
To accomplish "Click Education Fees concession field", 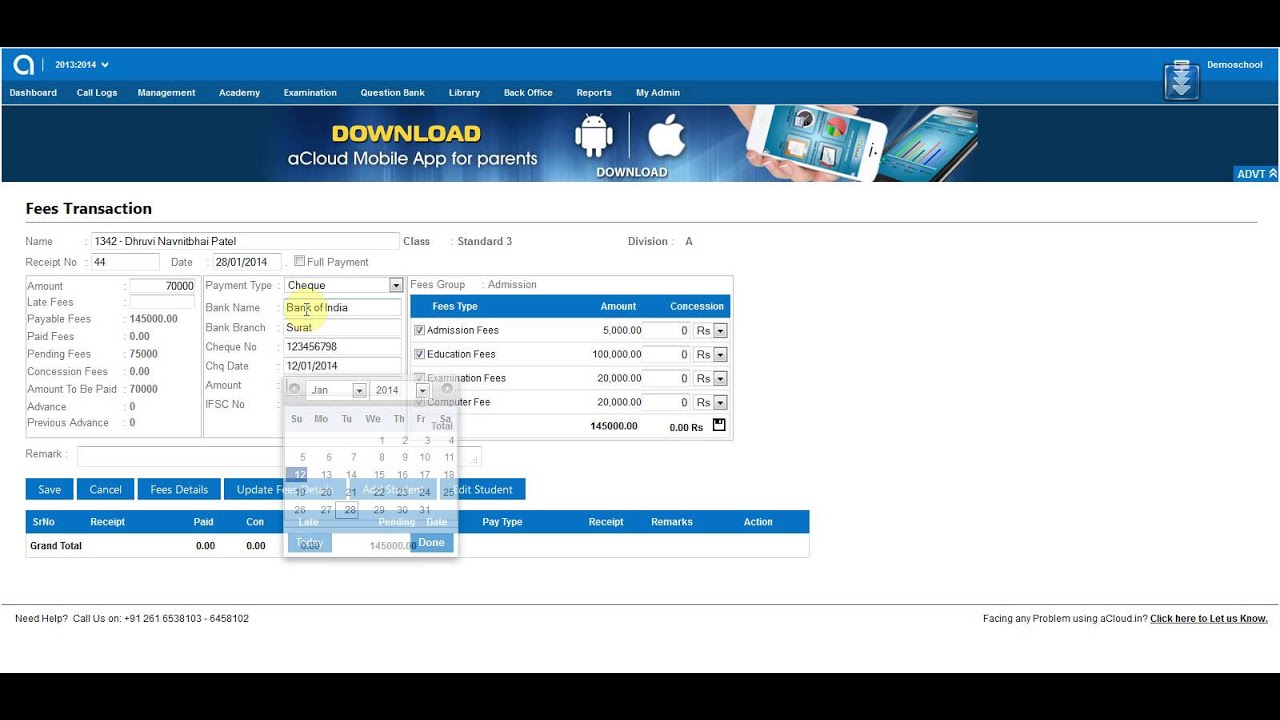I will pos(666,354).
